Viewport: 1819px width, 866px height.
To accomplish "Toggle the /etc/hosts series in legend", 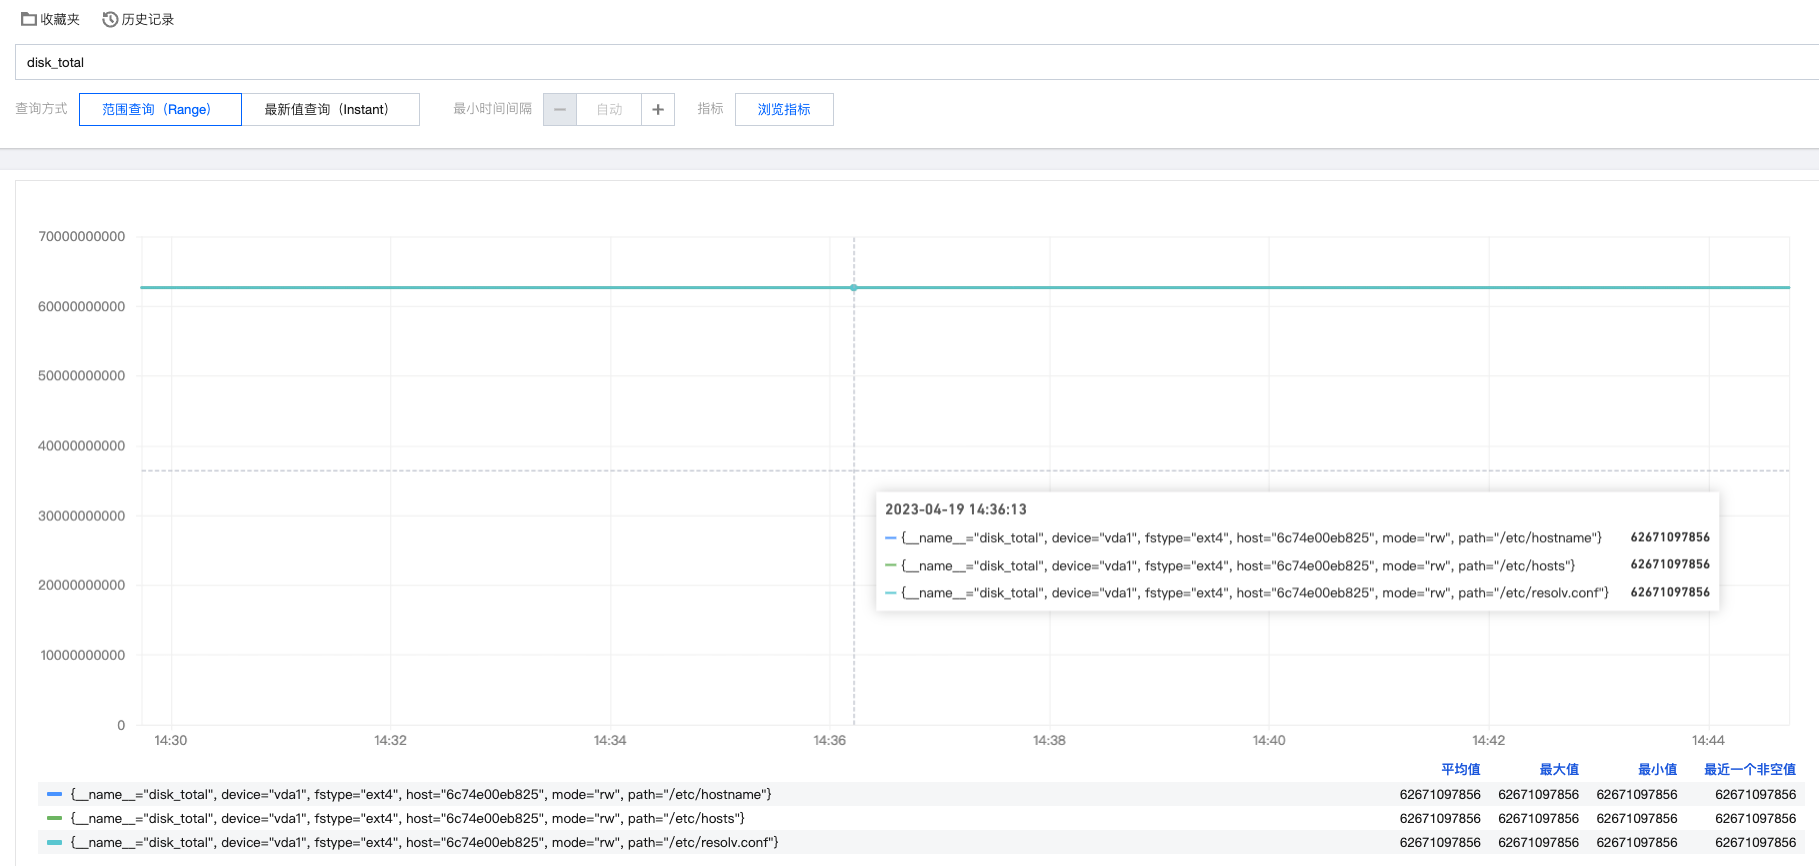I will click(407, 818).
